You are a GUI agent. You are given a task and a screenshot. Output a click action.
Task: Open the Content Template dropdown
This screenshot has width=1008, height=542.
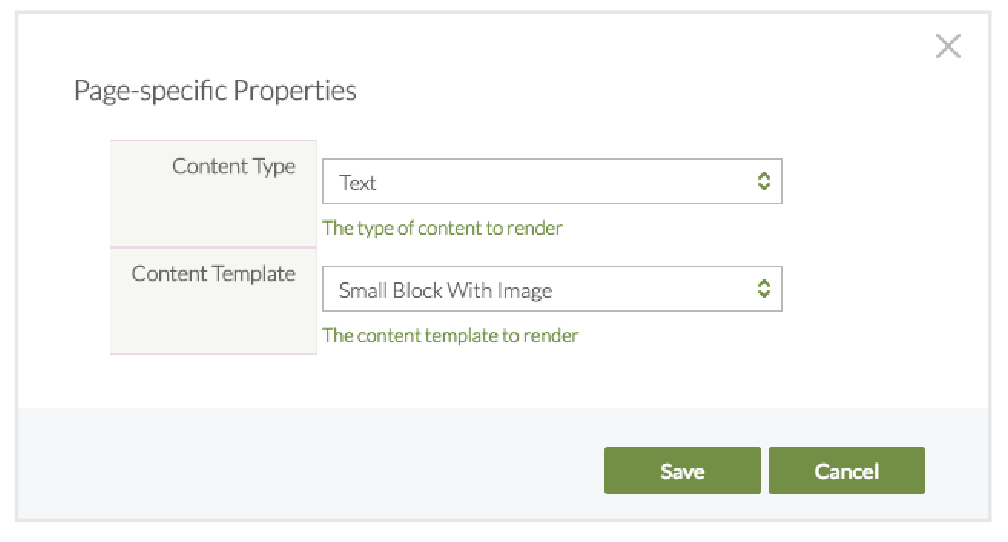click(x=540, y=290)
